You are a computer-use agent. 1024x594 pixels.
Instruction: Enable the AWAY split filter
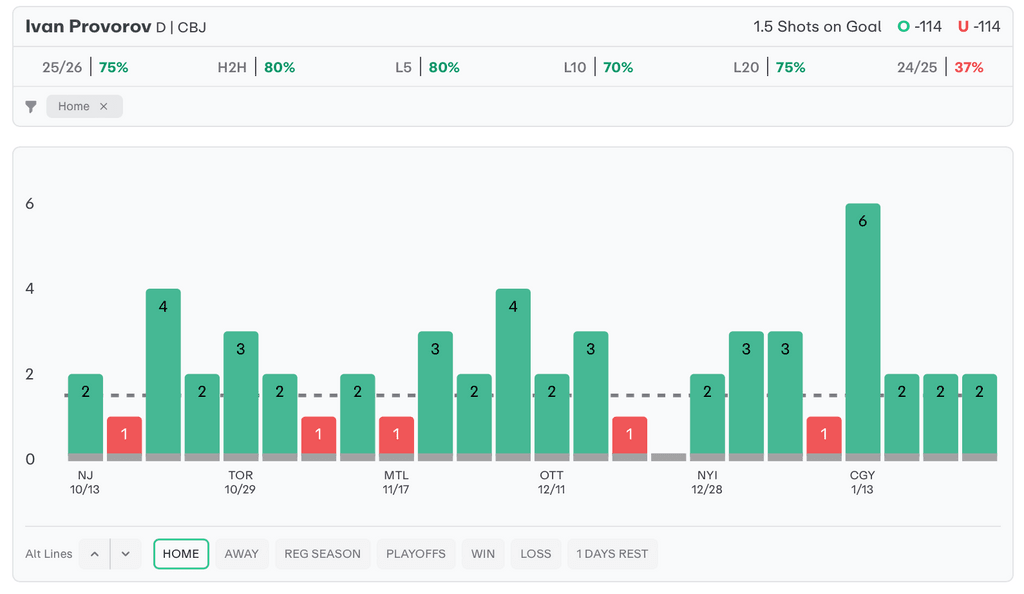241,554
